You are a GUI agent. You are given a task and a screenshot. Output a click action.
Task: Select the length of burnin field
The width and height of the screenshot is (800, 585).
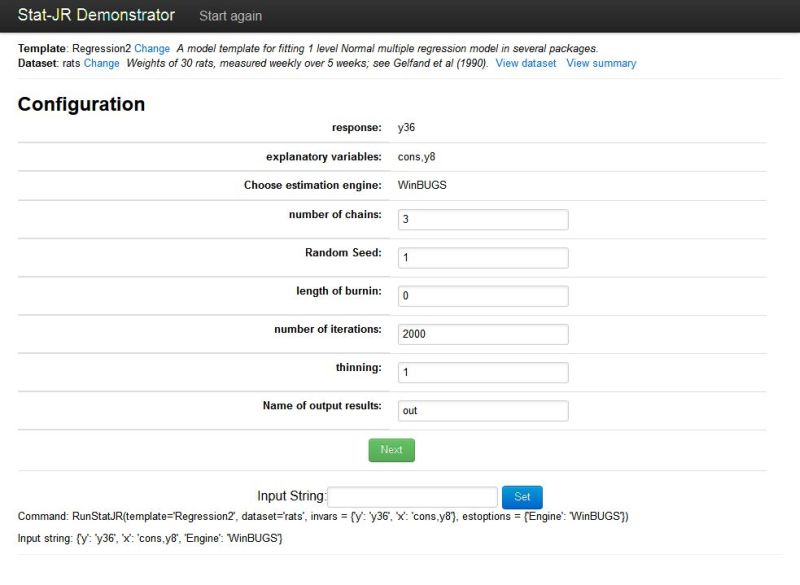tap(483, 296)
